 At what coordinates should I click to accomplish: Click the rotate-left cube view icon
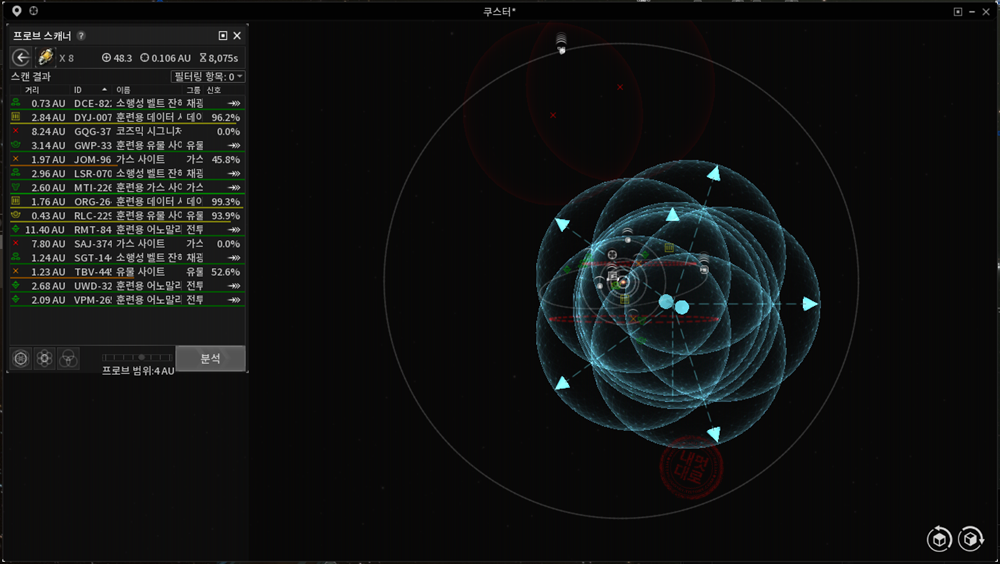tap(939, 539)
